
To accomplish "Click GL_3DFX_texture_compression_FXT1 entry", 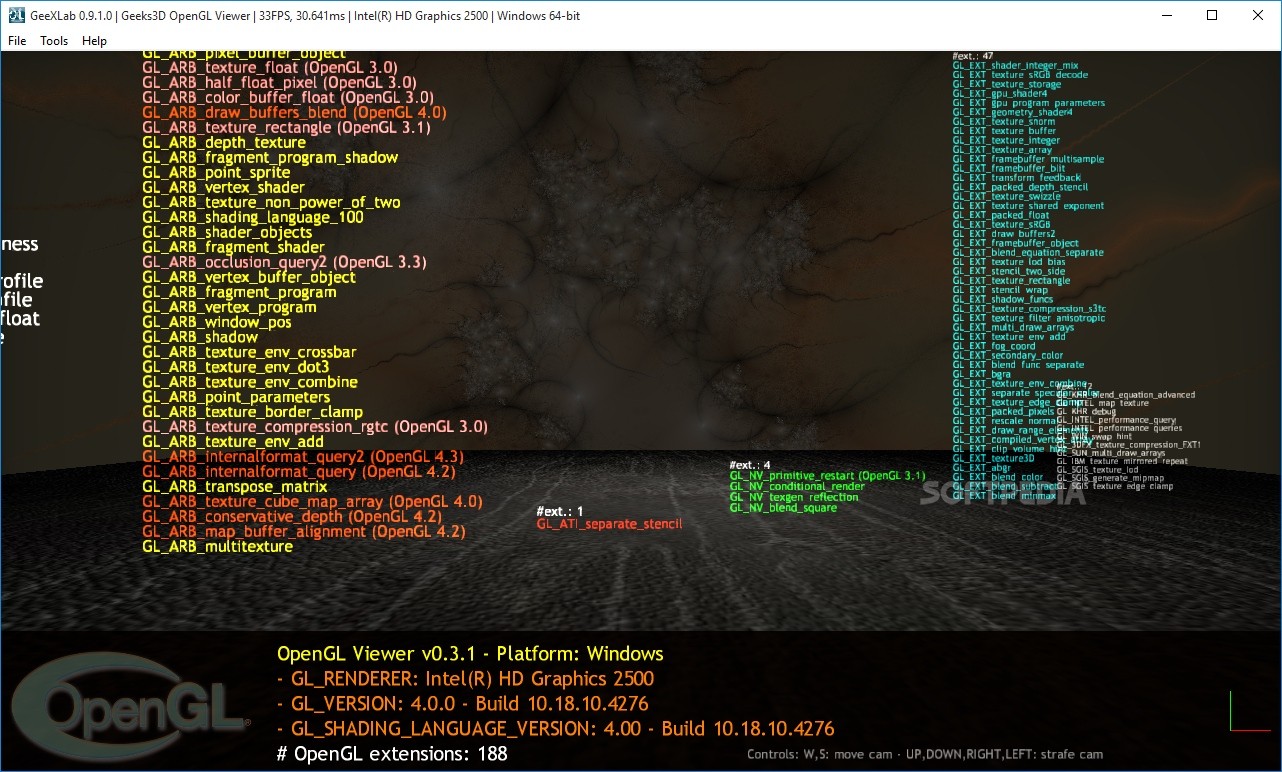I will pyautogui.click(x=1128, y=444).
